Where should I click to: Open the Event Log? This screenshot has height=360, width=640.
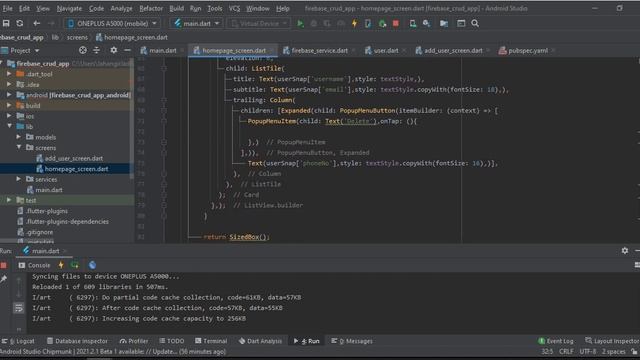556,341
